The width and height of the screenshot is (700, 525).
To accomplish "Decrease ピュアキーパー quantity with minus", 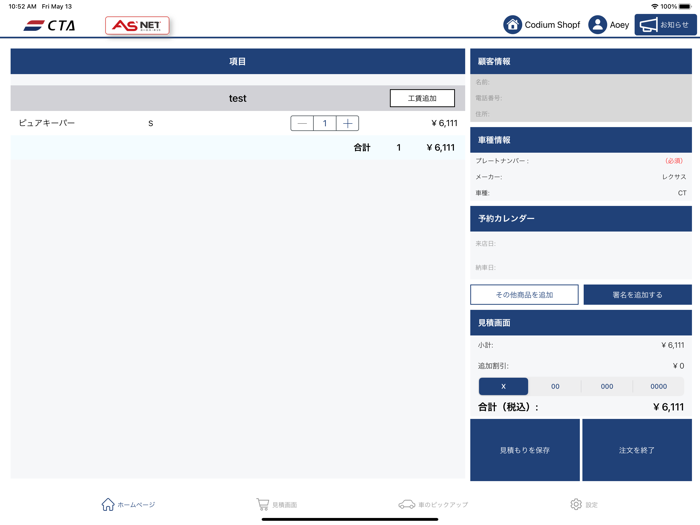I will (302, 124).
